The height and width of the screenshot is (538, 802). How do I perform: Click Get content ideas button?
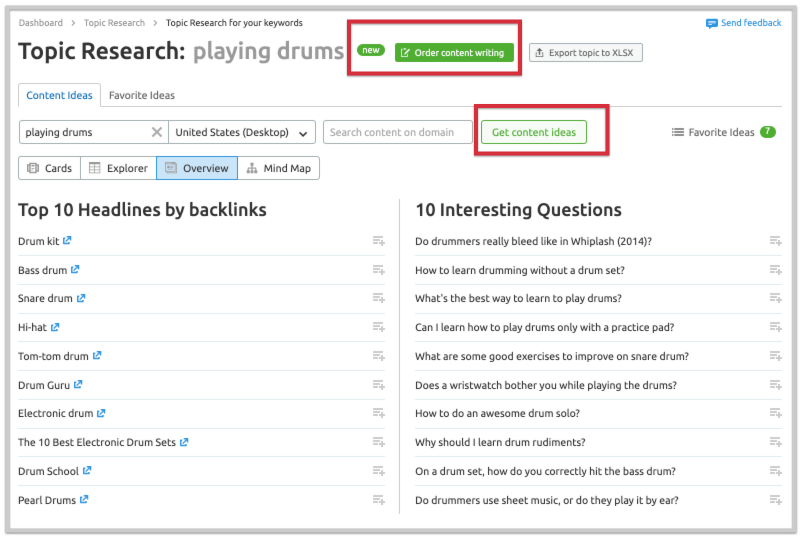[x=533, y=132]
